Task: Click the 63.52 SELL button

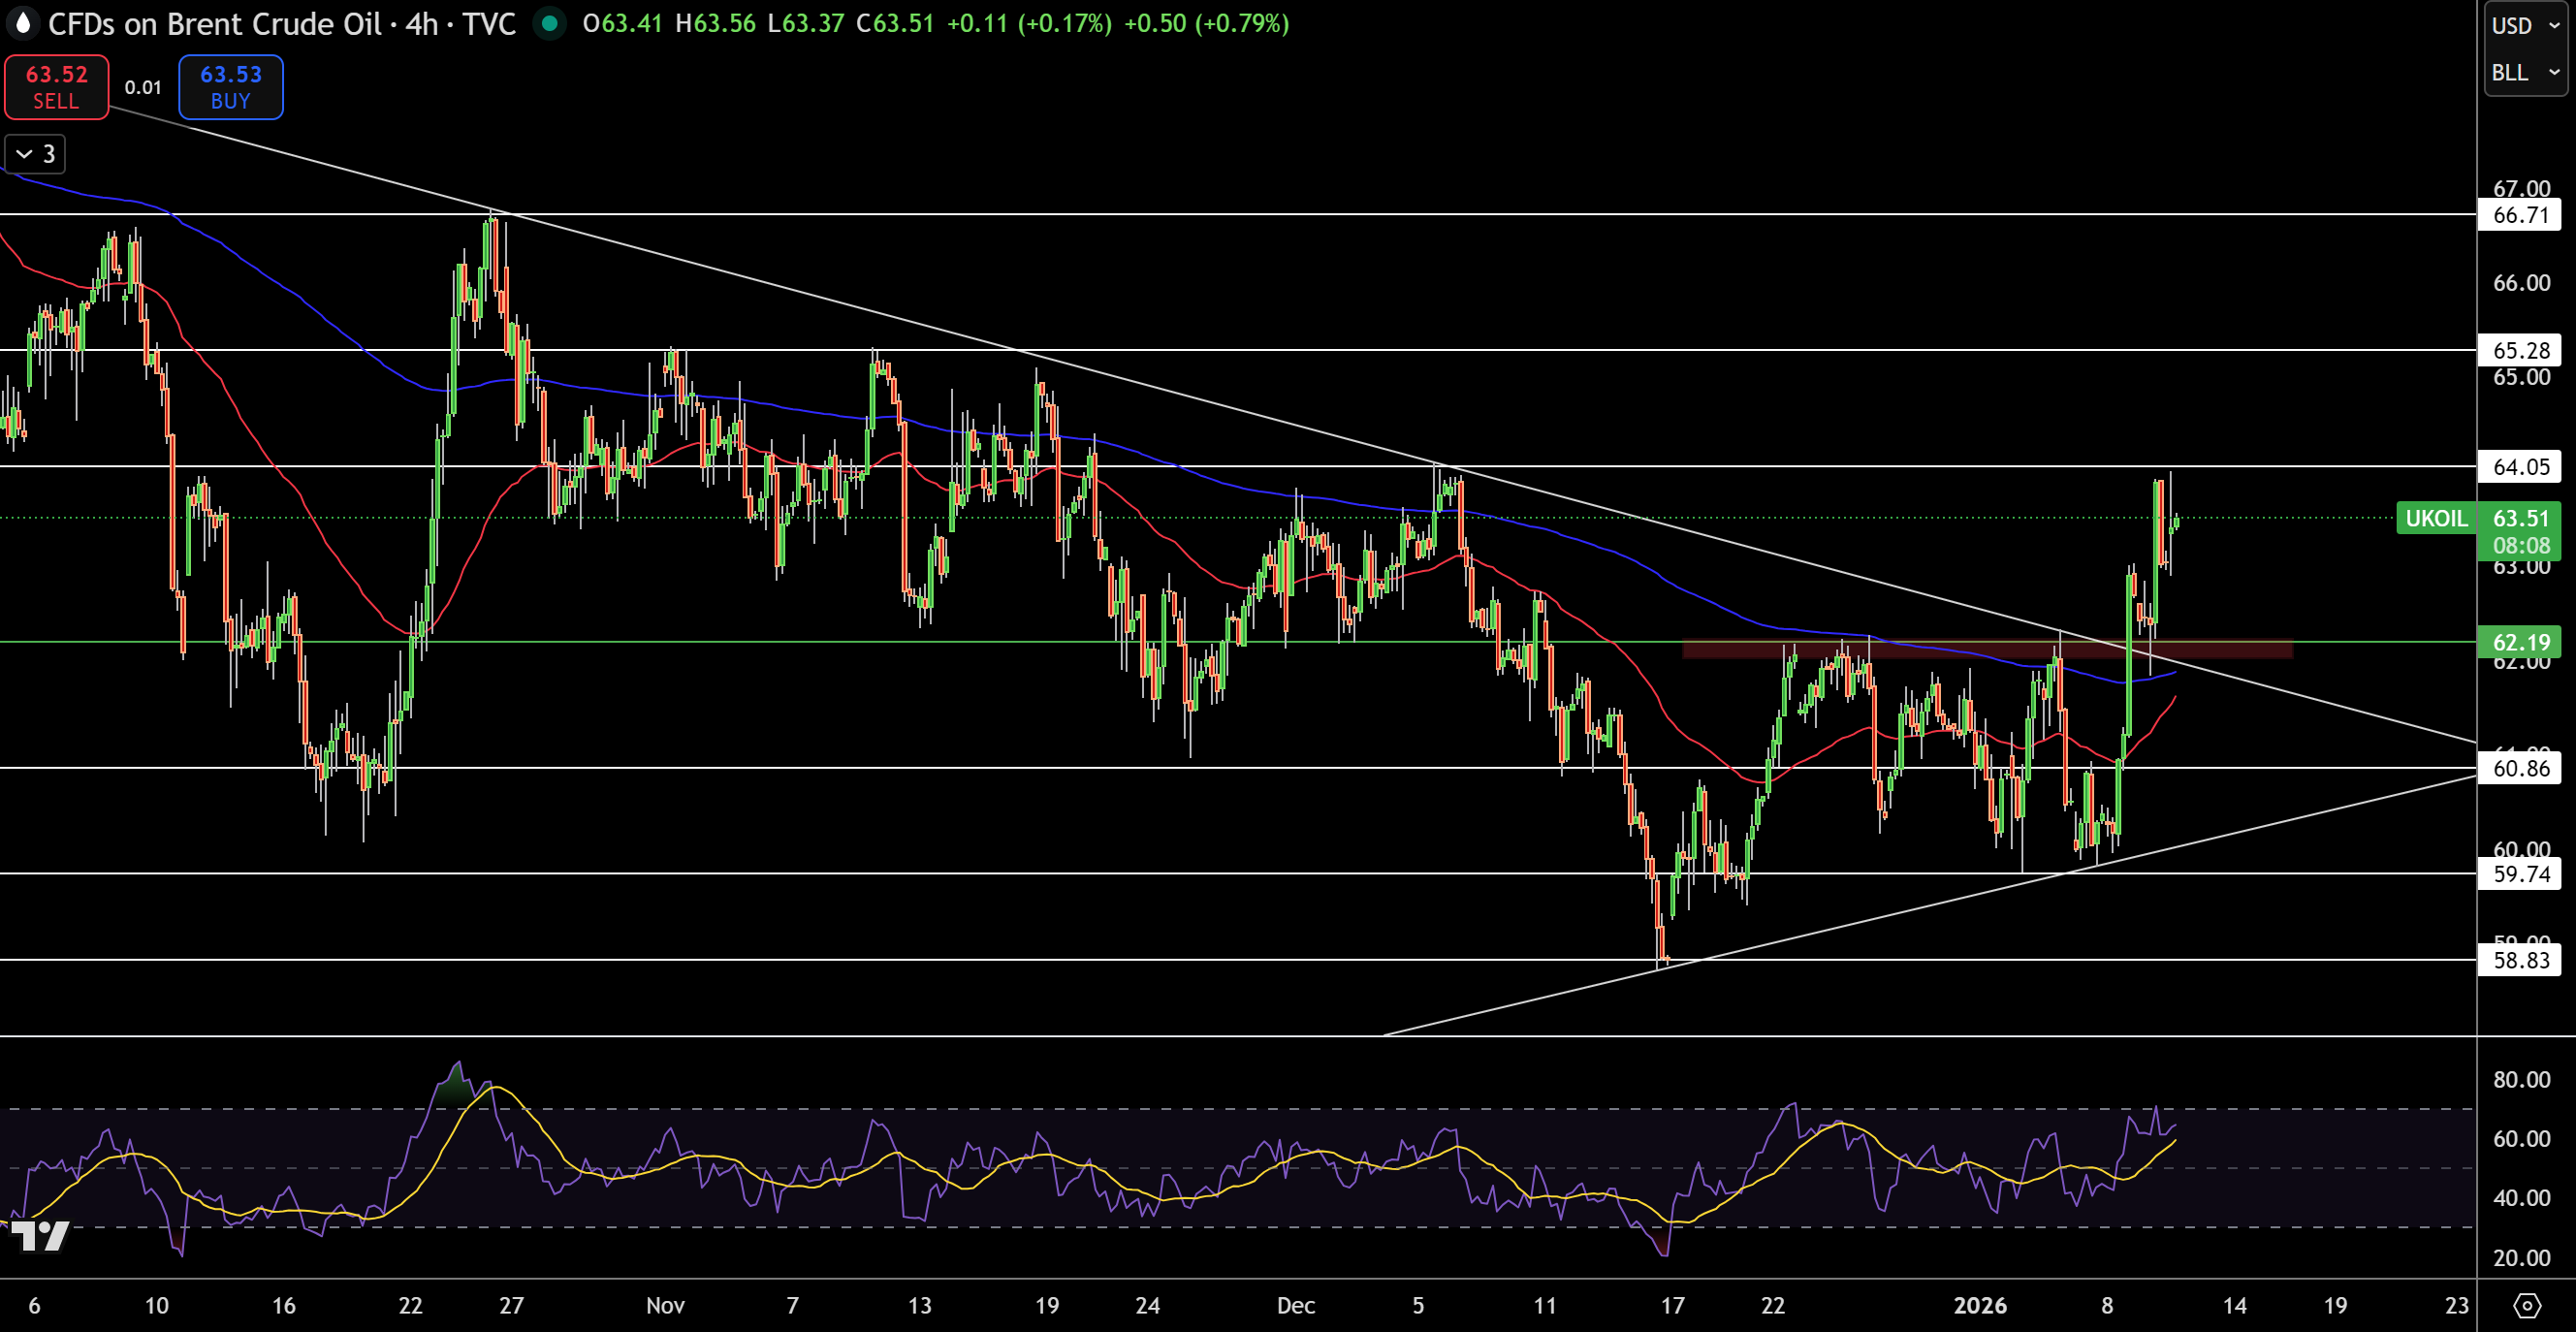Action: (x=57, y=87)
